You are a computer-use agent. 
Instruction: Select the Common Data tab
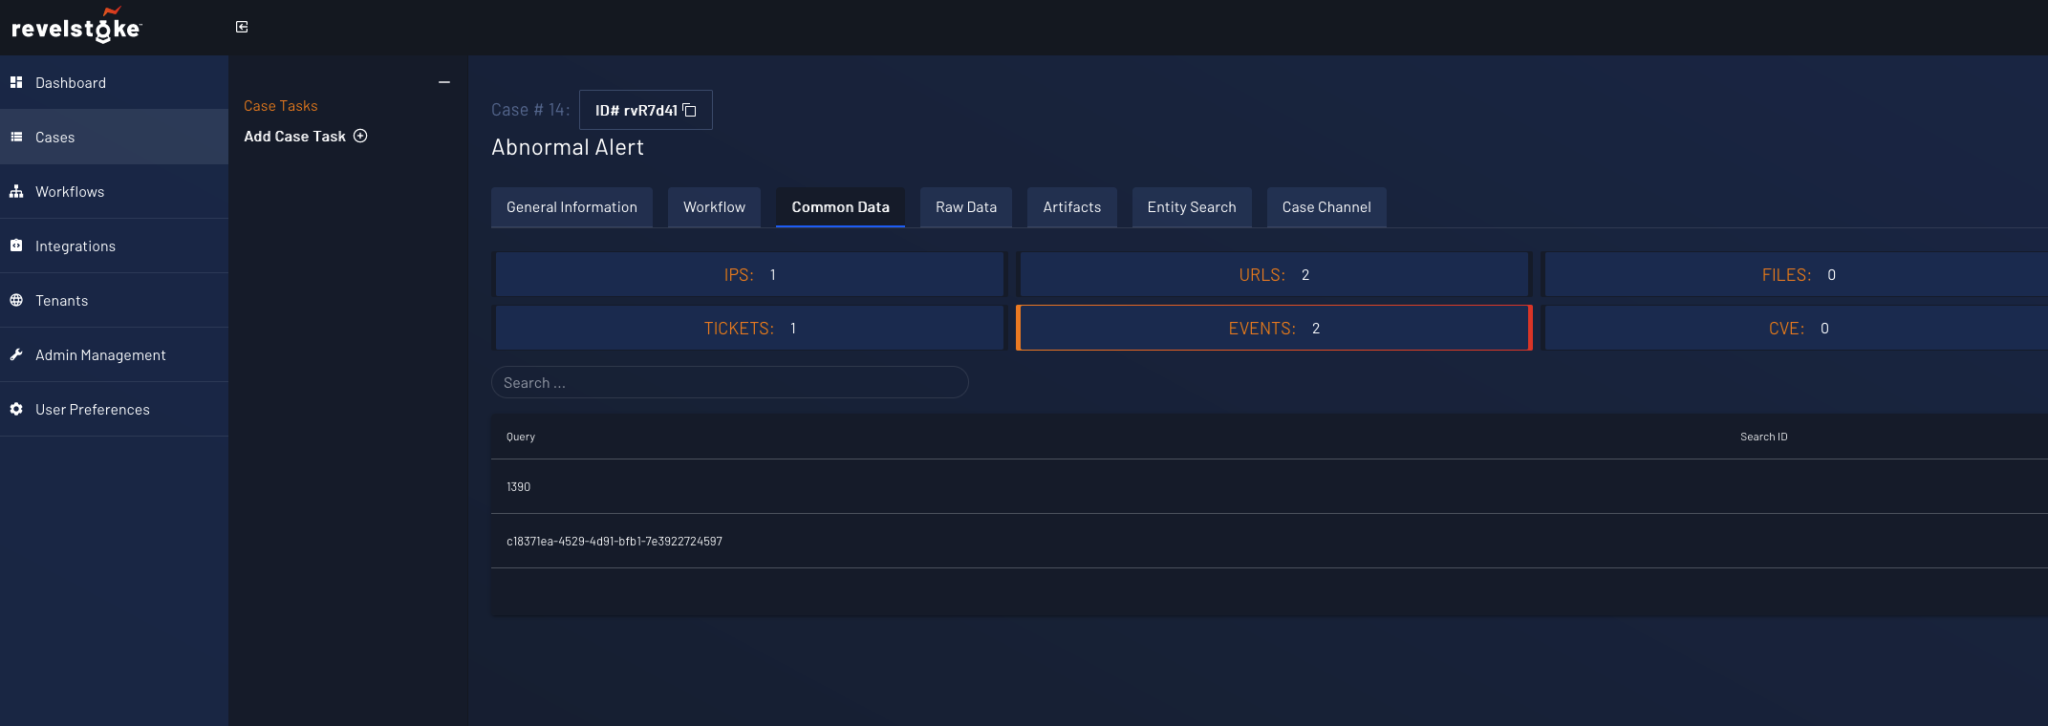click(840, 207)
